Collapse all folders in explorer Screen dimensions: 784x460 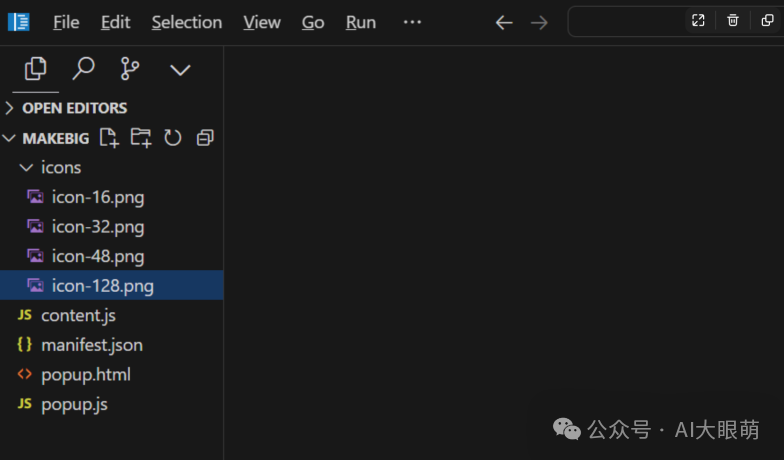205,138
